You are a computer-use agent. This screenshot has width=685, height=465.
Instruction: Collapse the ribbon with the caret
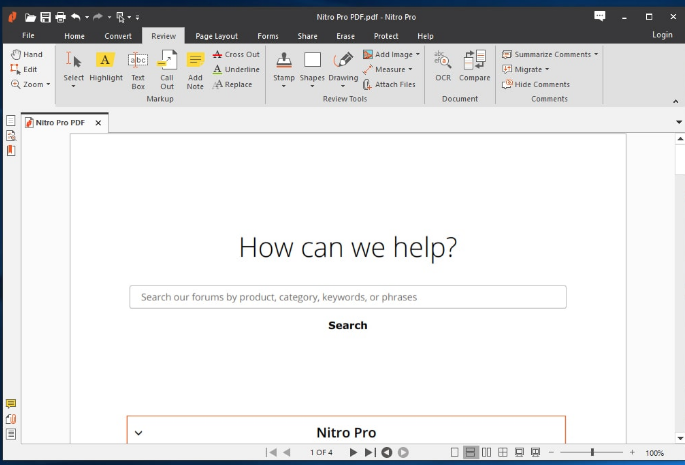[675, 101]
